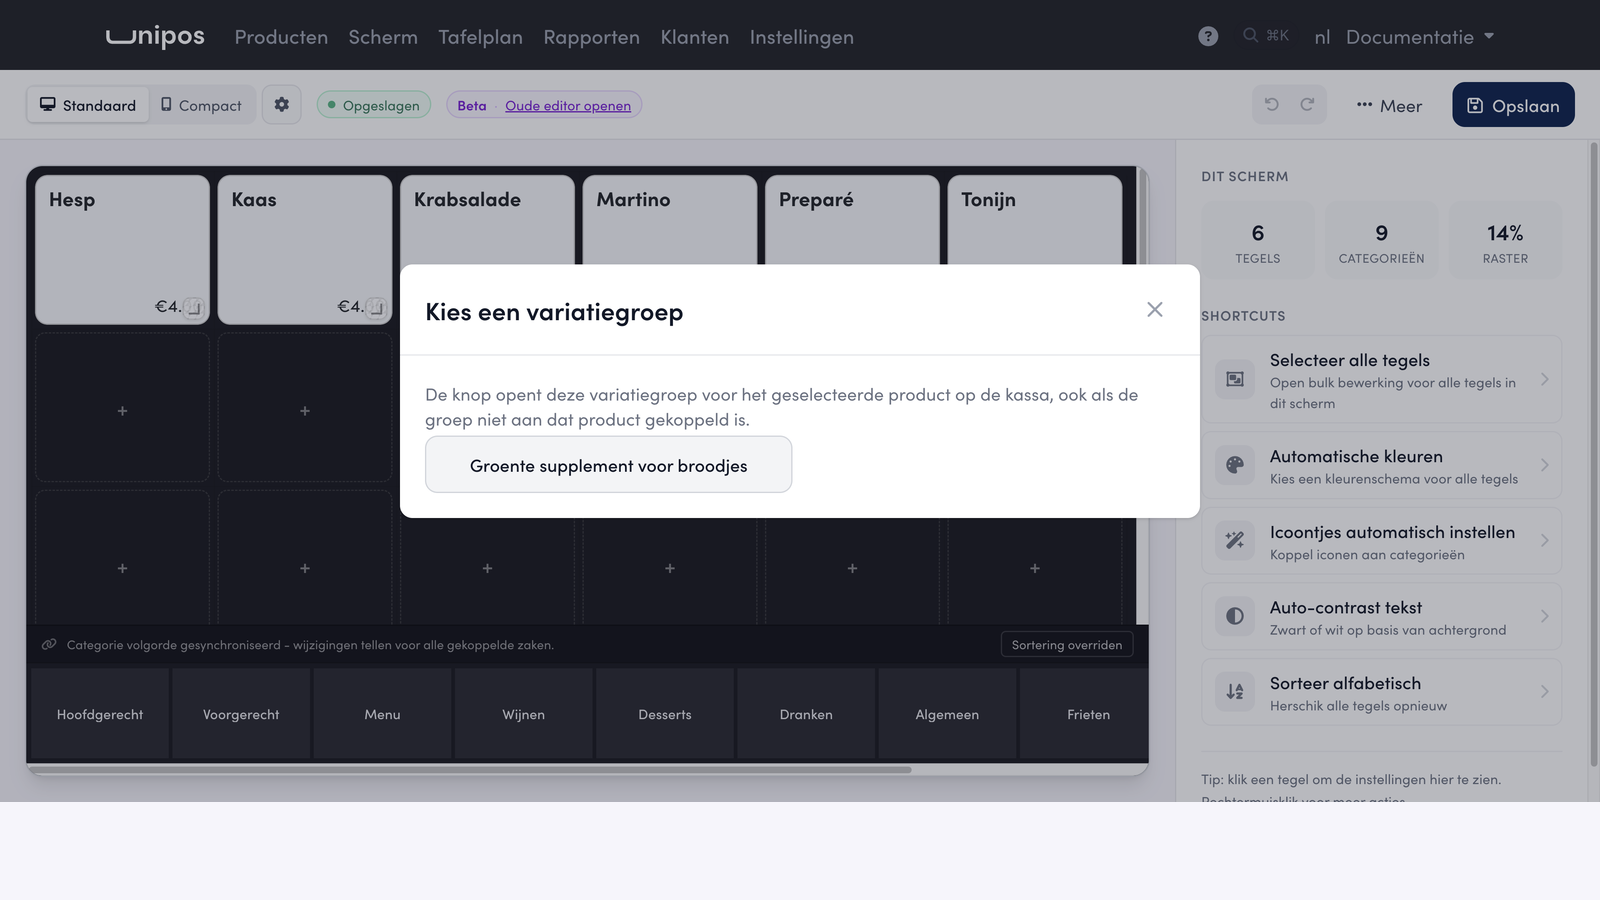Expand the Documentatie account dropdown
The width and height of the screenshot is (1600, 900).
[x=1420, y=37]
